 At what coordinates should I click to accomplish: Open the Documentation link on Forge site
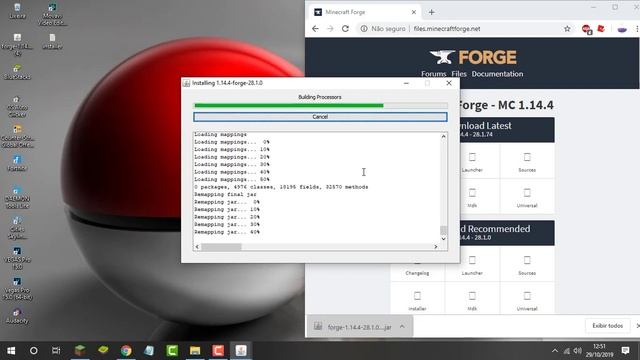497,74
